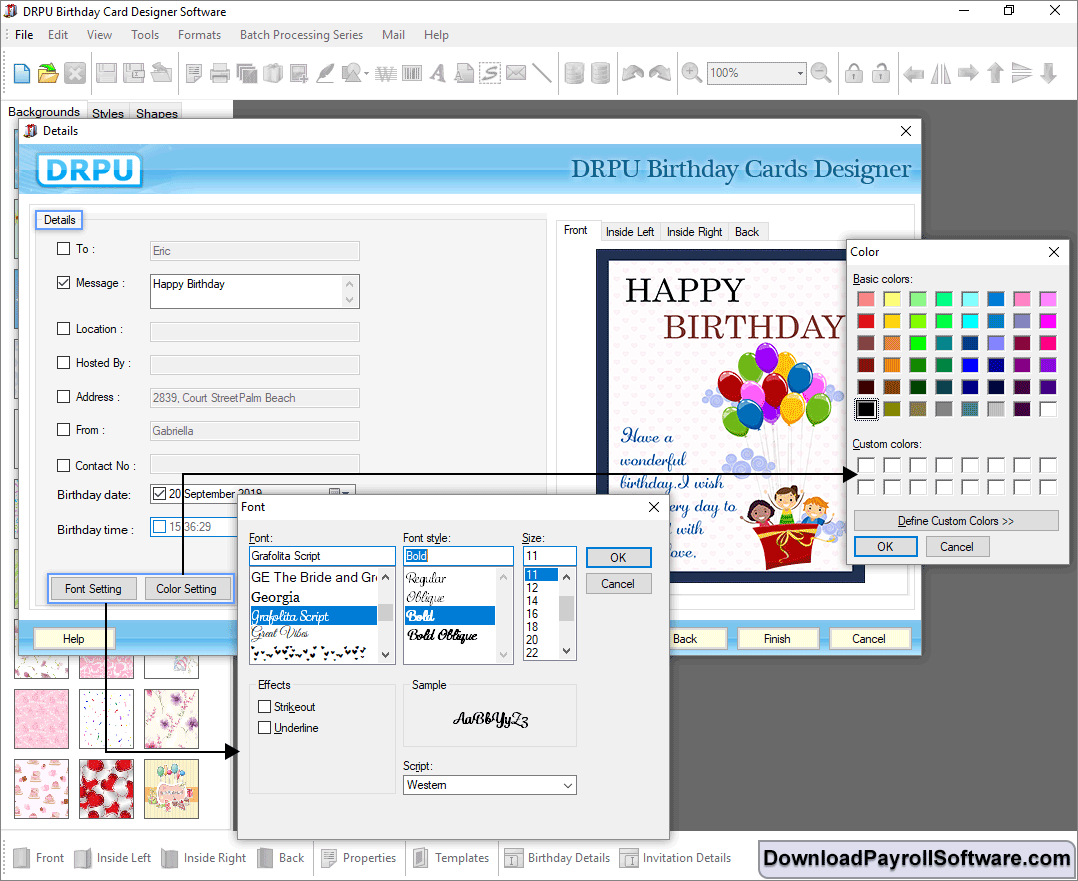Click the up arrow toolbar icon
Screen dimensions: 1078x881
click(x=995, y=73)
